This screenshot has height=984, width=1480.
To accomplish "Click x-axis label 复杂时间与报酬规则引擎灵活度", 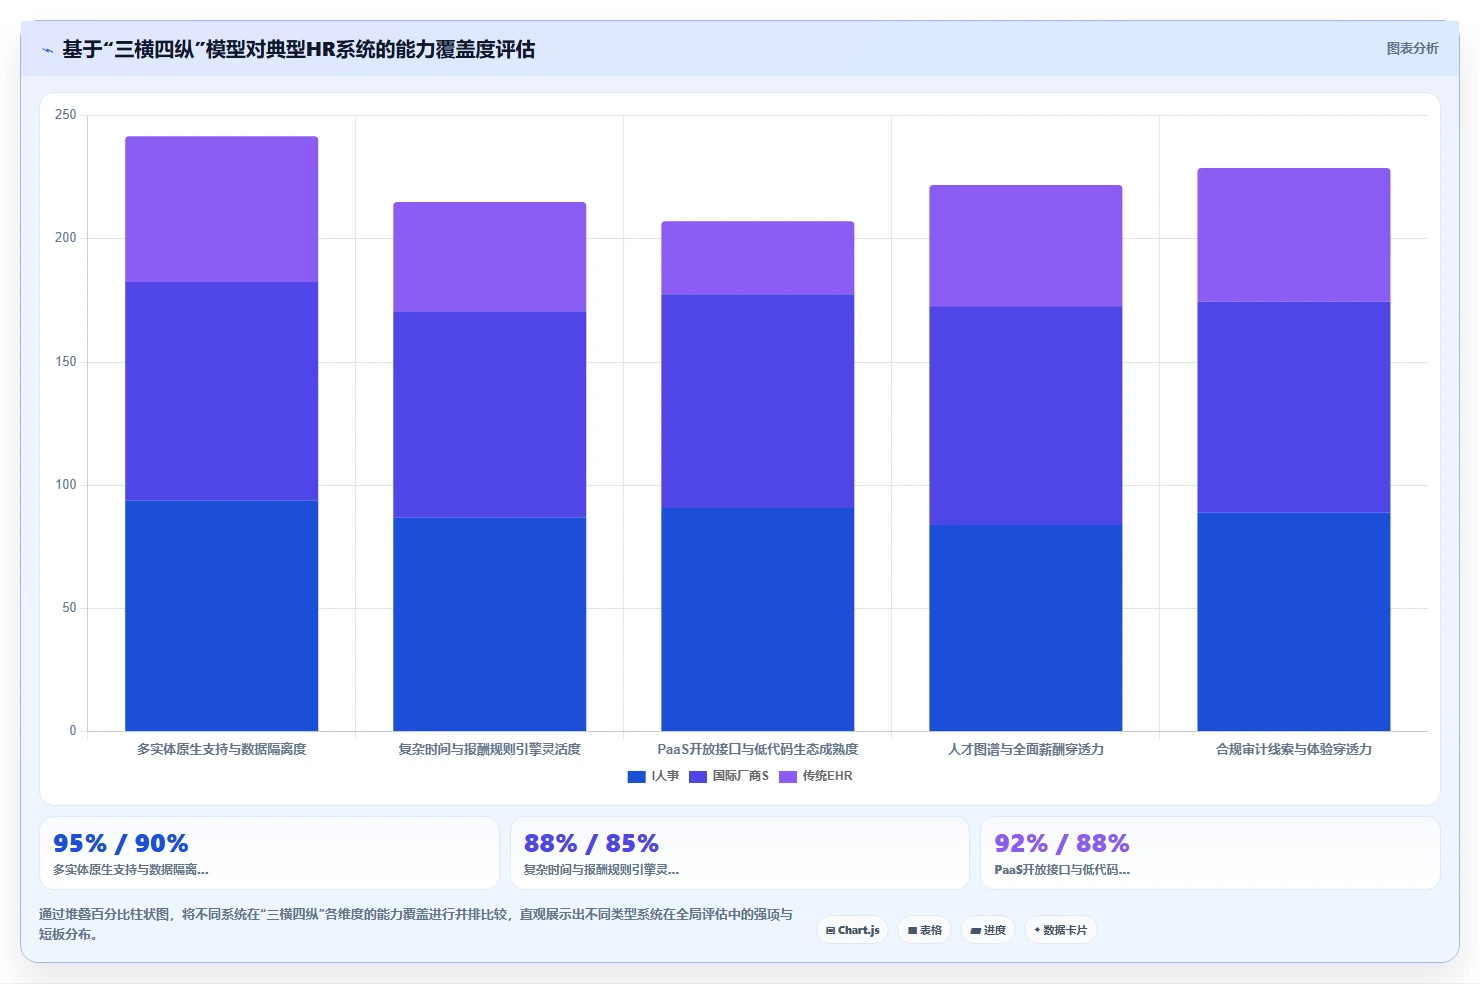I will 489,749.
